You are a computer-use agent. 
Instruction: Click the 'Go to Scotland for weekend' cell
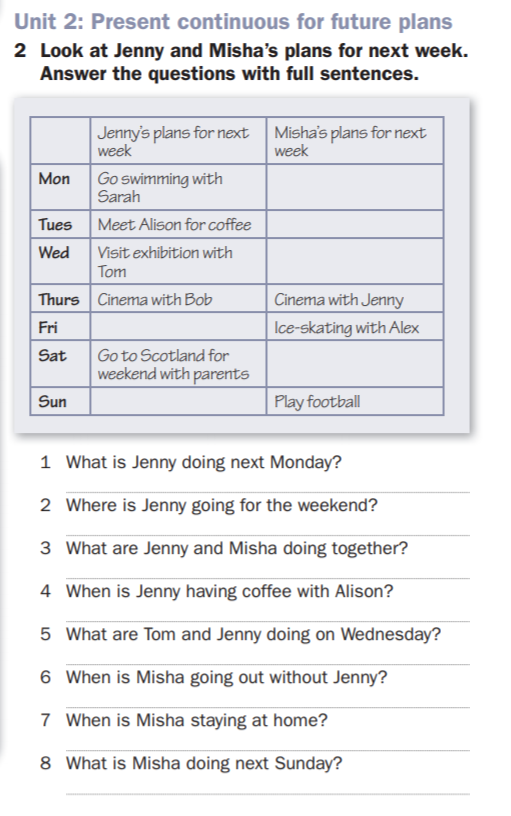pos(178,364)
